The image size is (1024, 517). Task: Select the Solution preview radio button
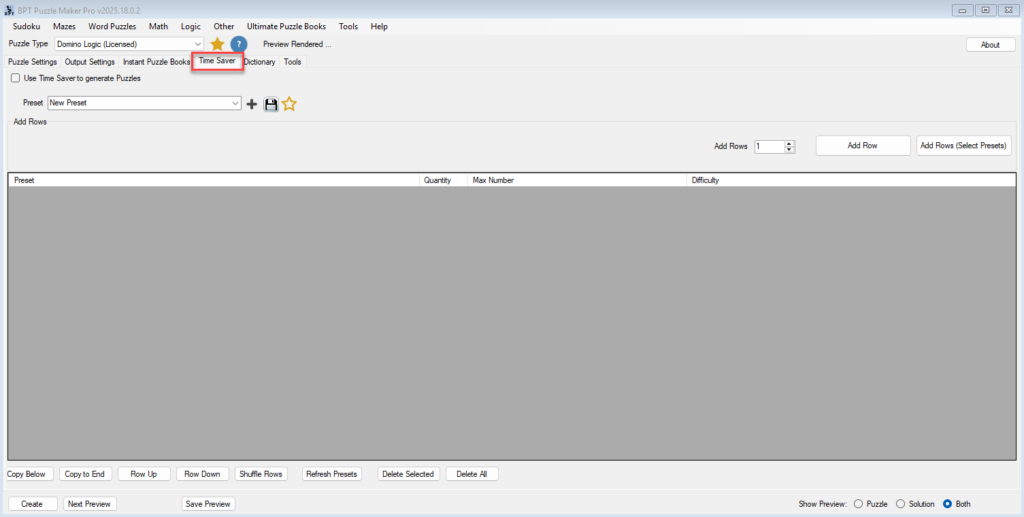[900, 504]
